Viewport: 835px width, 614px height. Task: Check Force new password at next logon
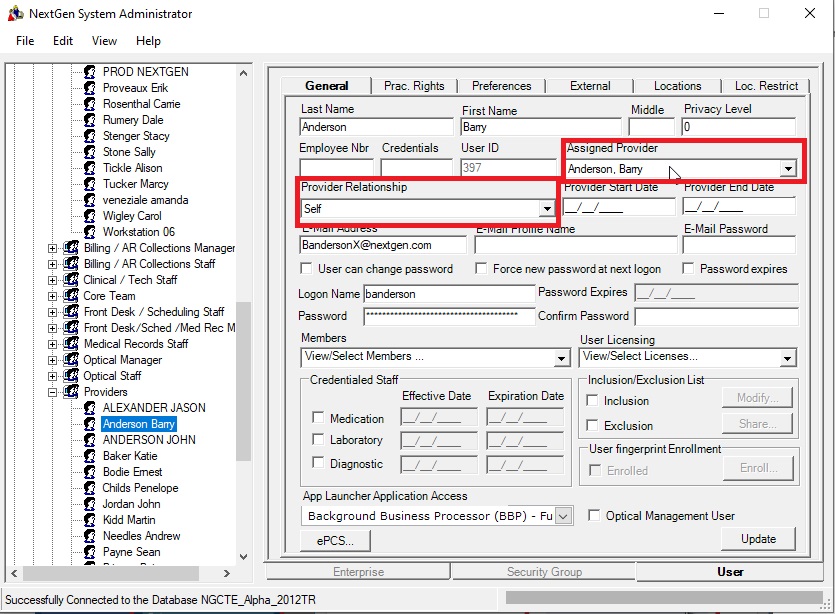pos(481,268)
